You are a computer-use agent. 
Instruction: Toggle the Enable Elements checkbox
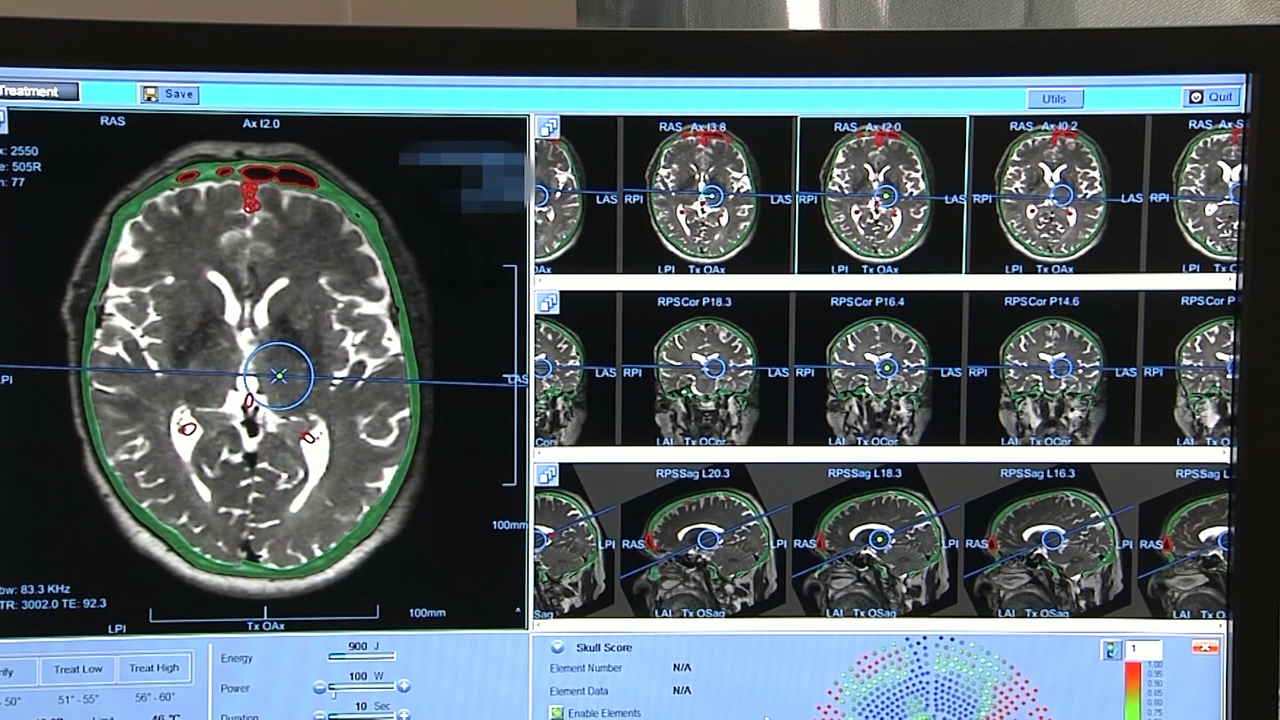[x=556, y=713]
